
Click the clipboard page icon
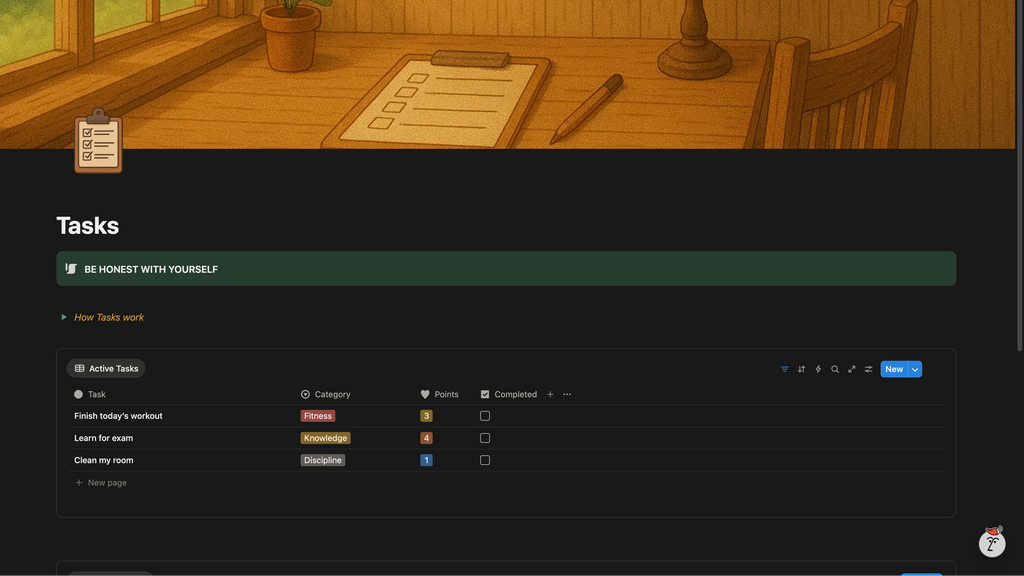pos(98,142)
